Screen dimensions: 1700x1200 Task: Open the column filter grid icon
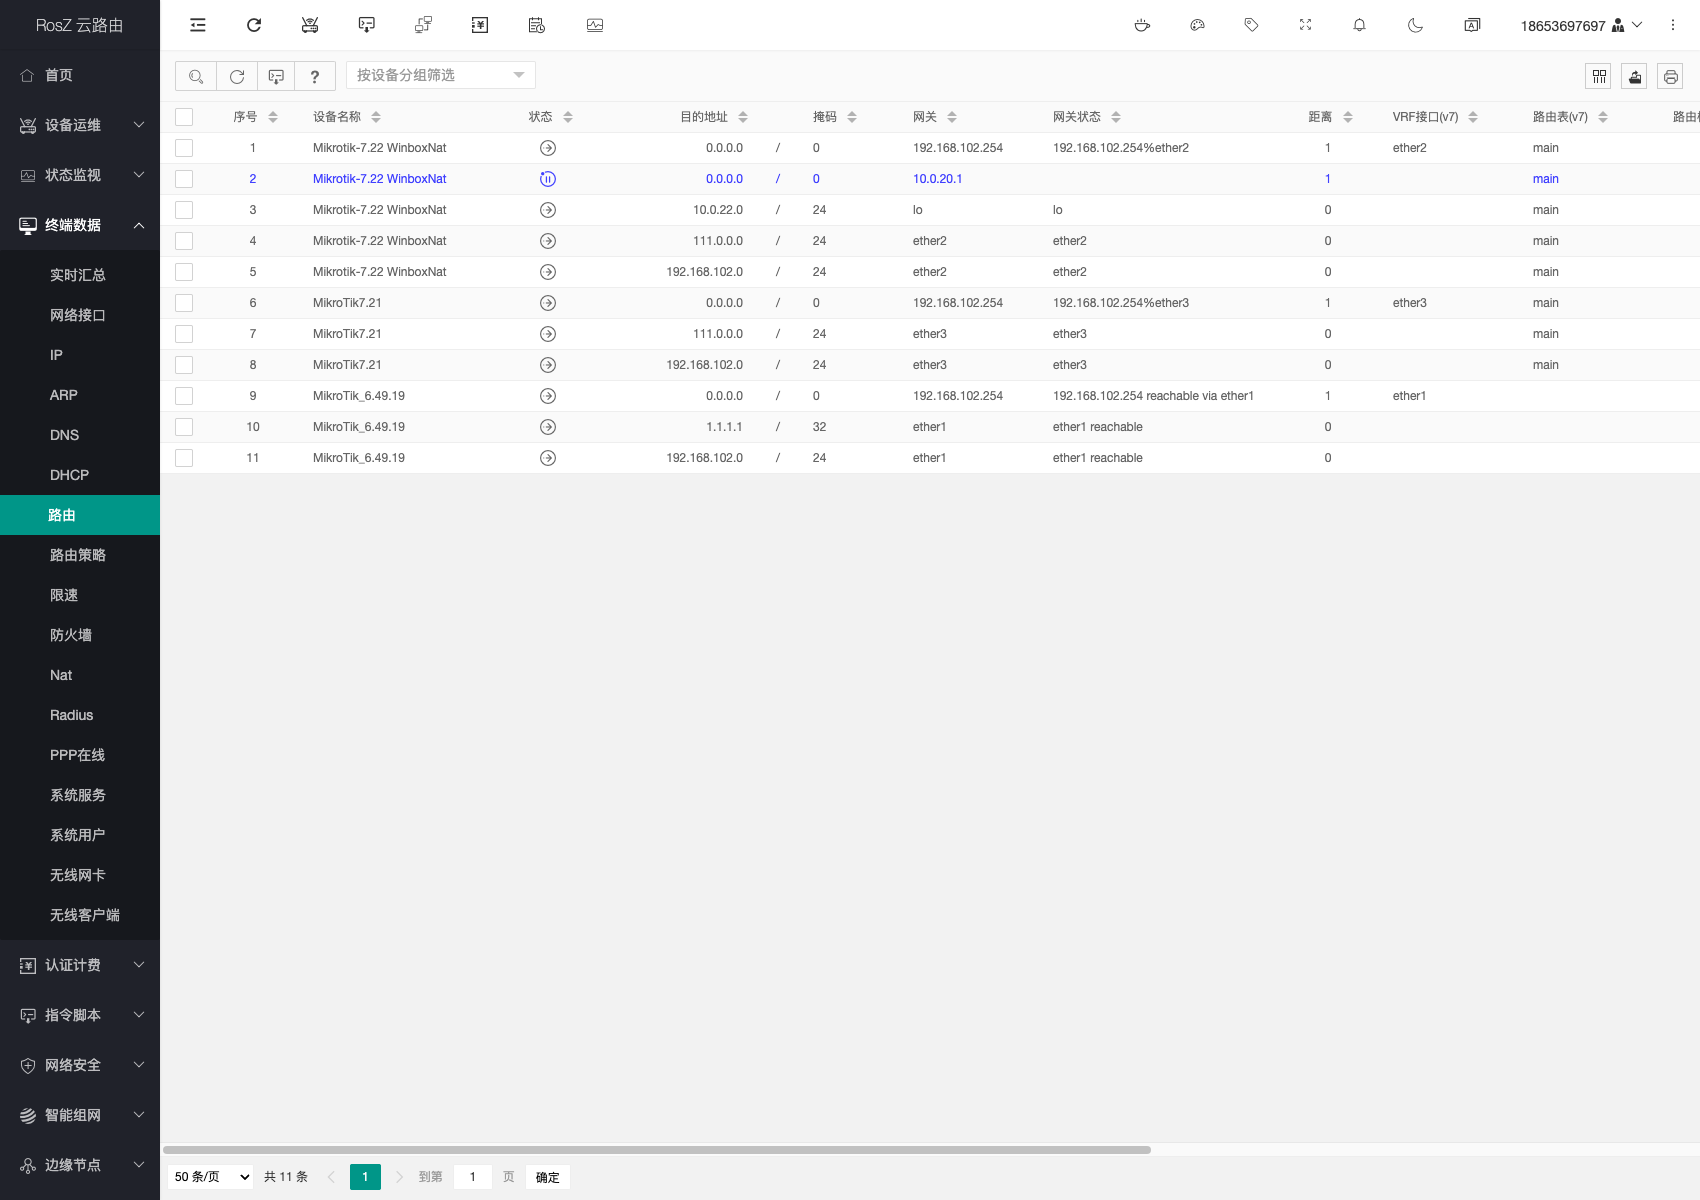tap(1599, 76)
